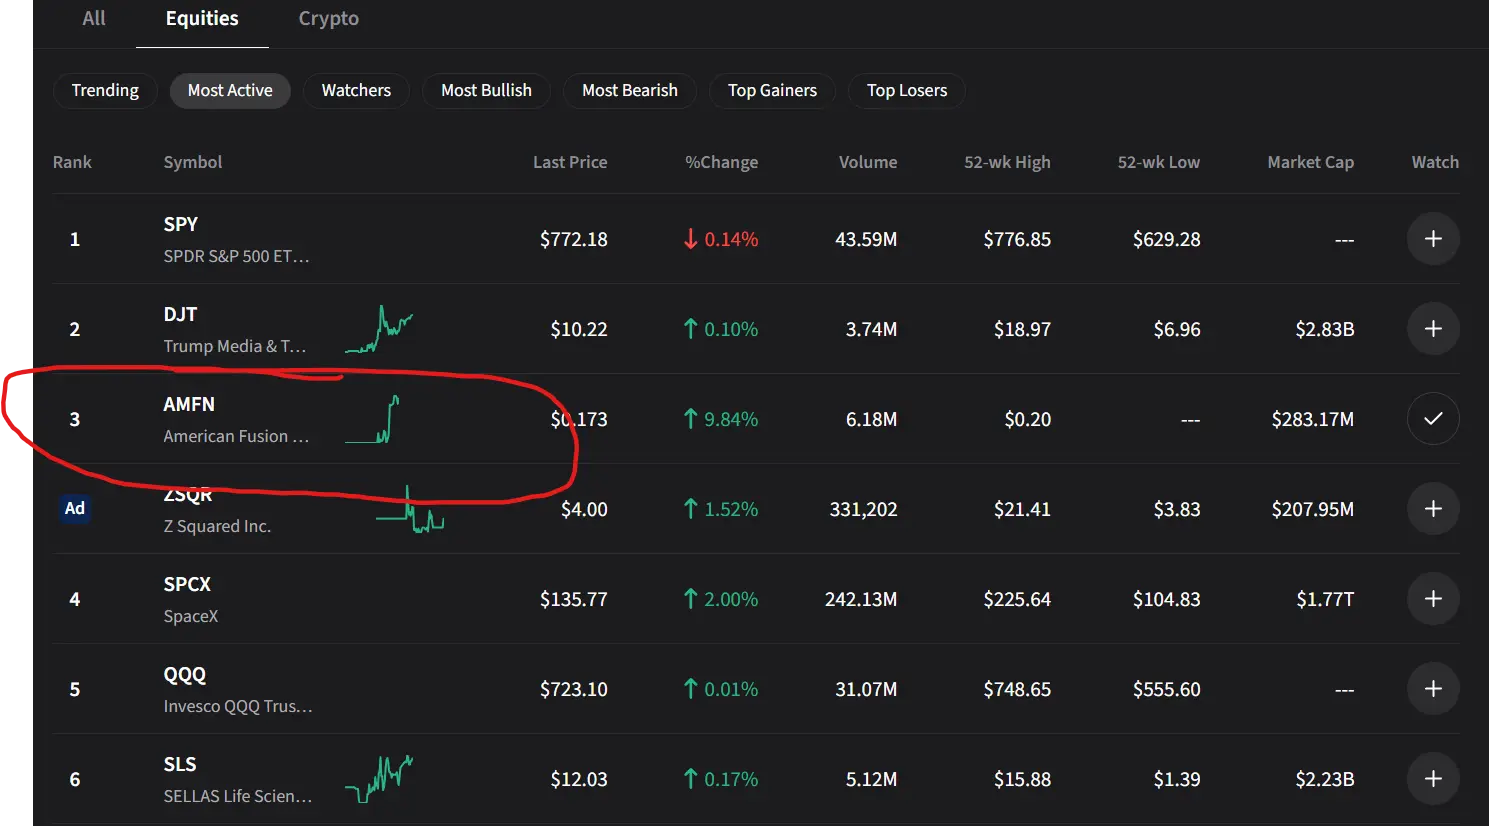Open the AMFN ticker symbol
Image resolution: width=1489 pixels, height=826 pixels.
click(x=189, y=404)
